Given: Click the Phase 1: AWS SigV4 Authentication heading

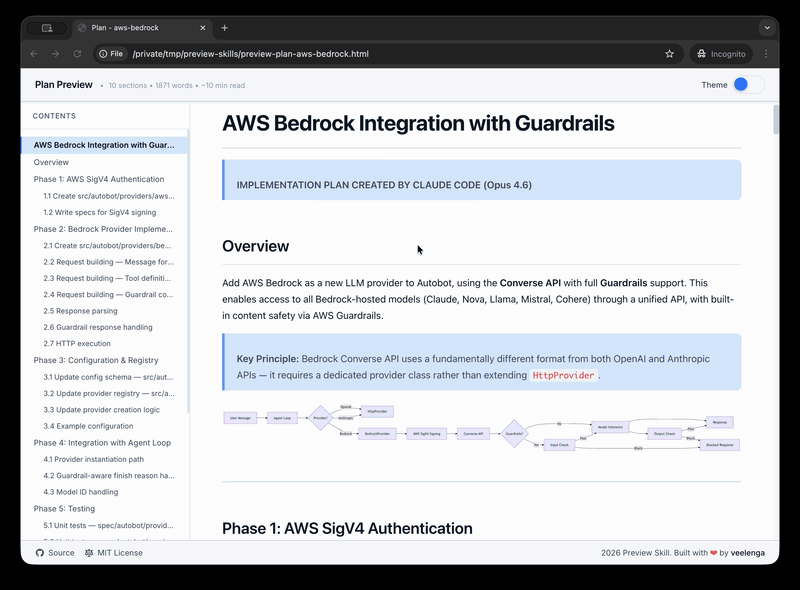Looking at the screenshot, I should pyautogui.click(x=347, y=528).
